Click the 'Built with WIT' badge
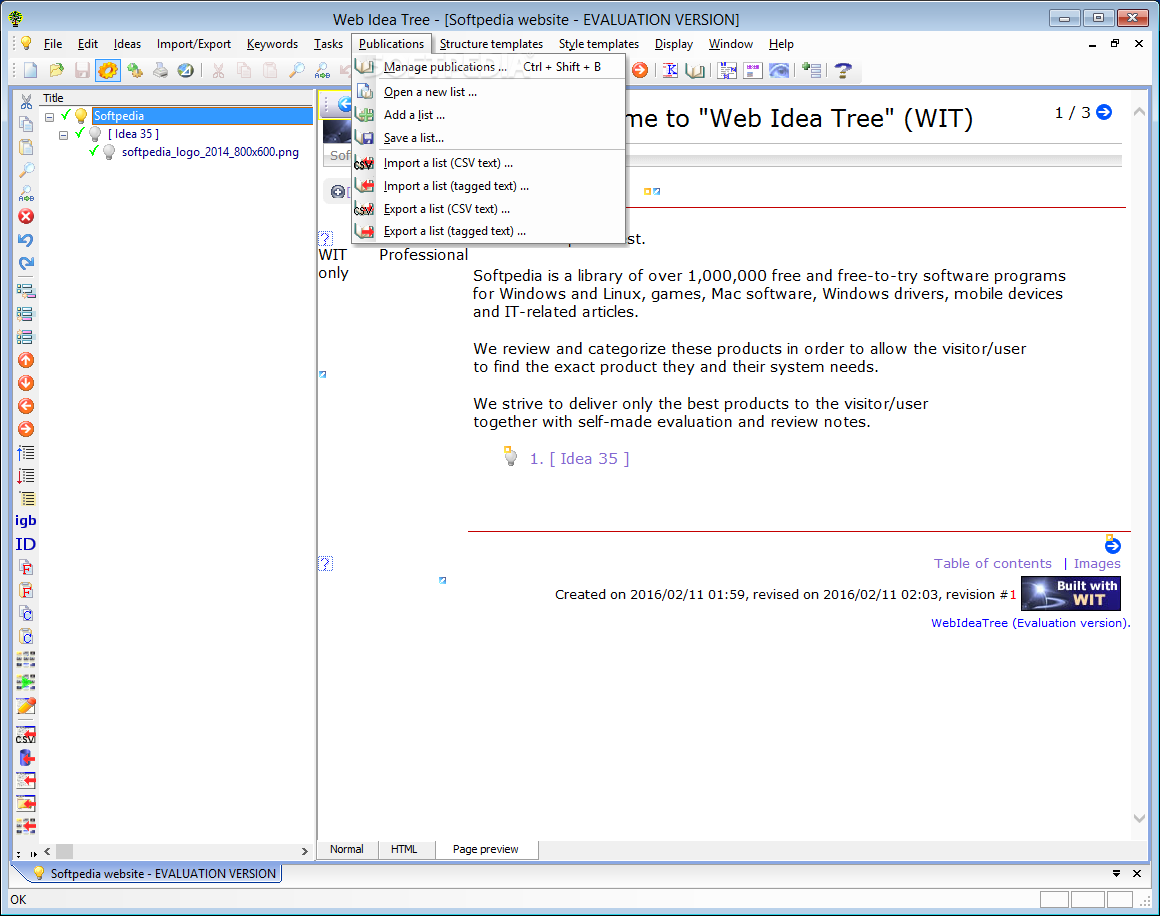 tap(1070, 593)
